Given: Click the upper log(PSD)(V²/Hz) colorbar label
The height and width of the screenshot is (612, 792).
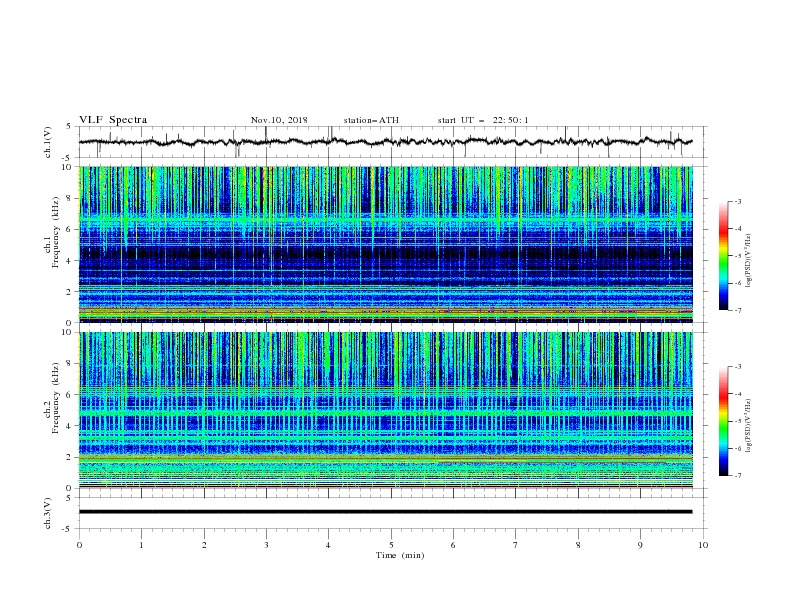Looking at the screenshot, I should (748, 261).
